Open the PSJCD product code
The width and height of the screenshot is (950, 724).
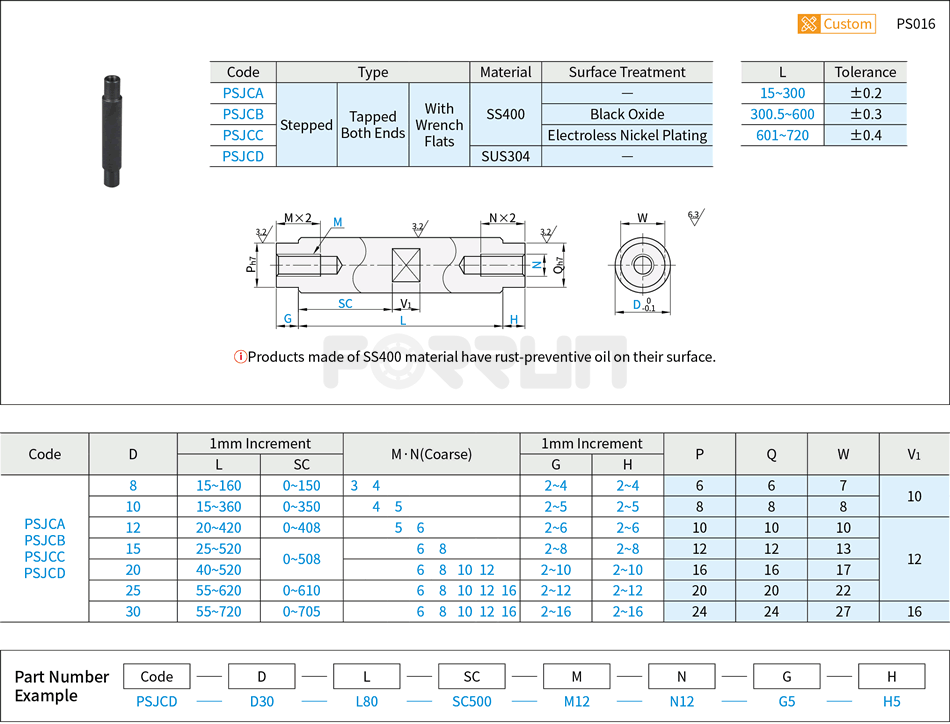coord(242,156)
